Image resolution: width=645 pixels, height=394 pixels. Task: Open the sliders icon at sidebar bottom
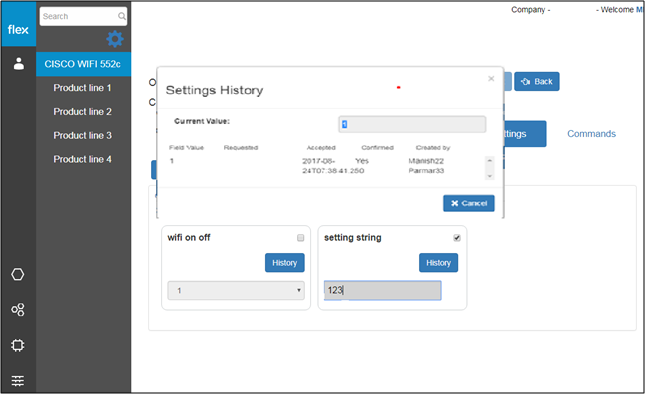[x=18, y=381]
